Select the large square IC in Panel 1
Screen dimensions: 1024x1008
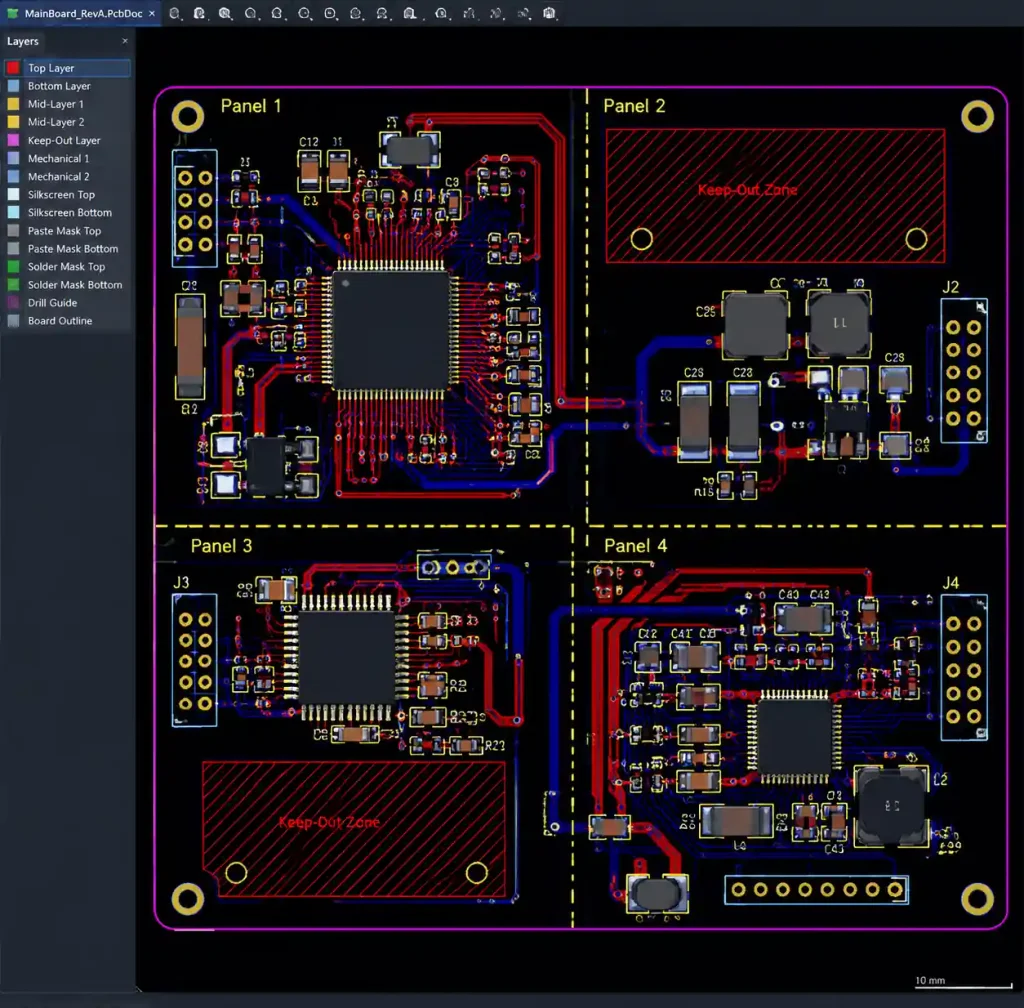coord(391,330)
